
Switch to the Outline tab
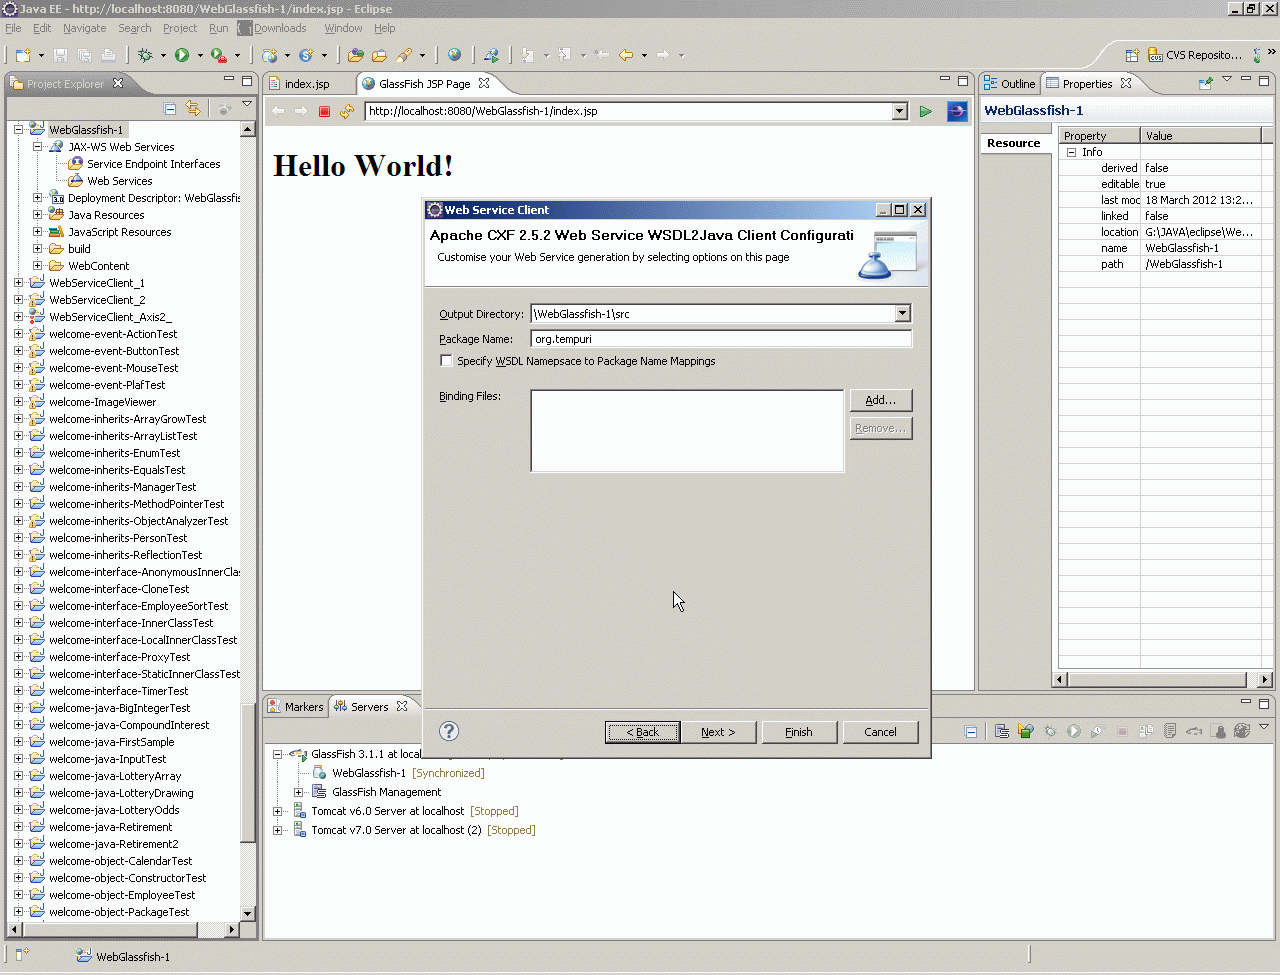tap(1010, 84)
